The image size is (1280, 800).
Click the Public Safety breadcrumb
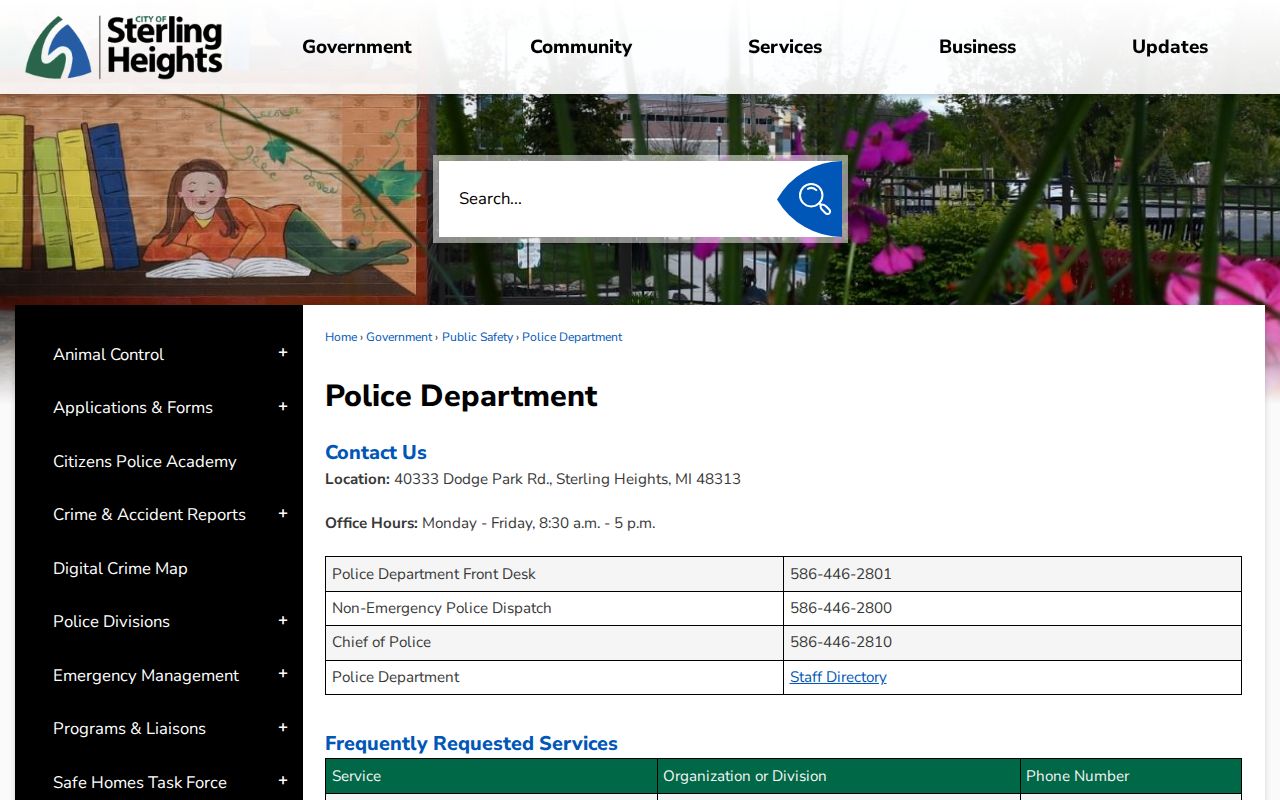(x=477, y=337)
